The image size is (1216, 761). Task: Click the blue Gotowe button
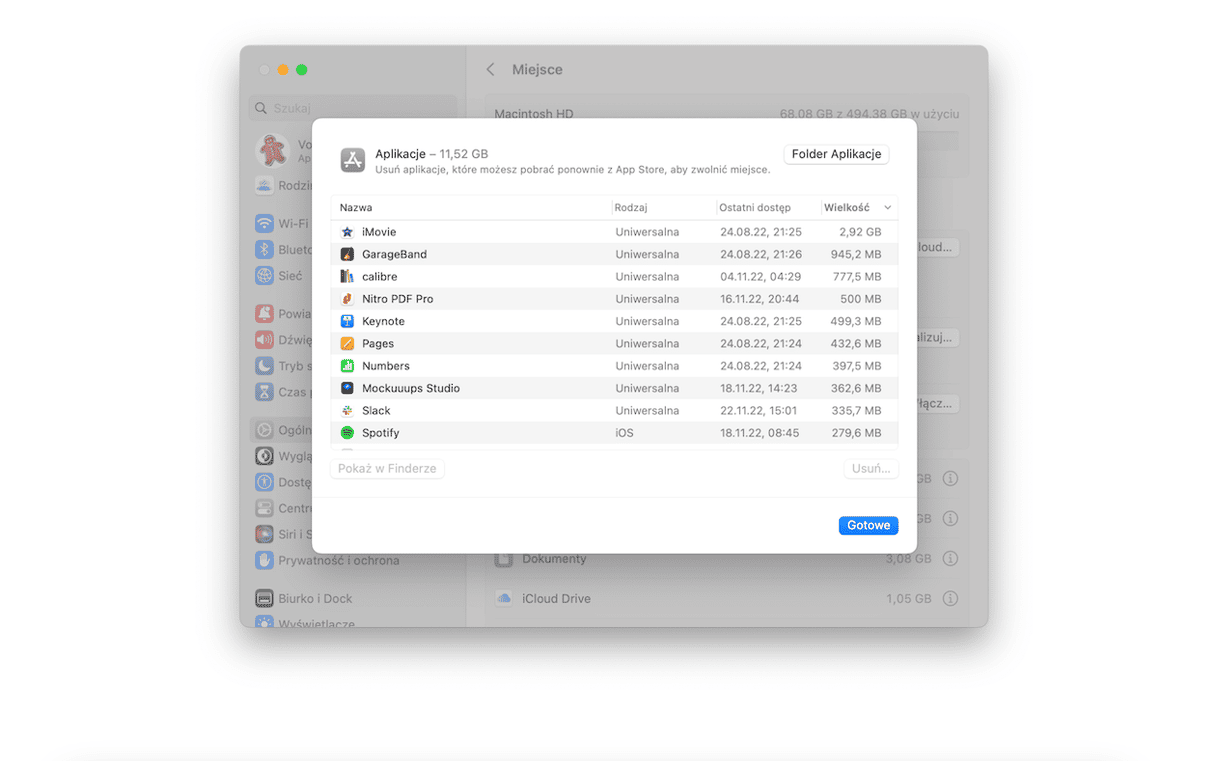[x=868, y=525]
